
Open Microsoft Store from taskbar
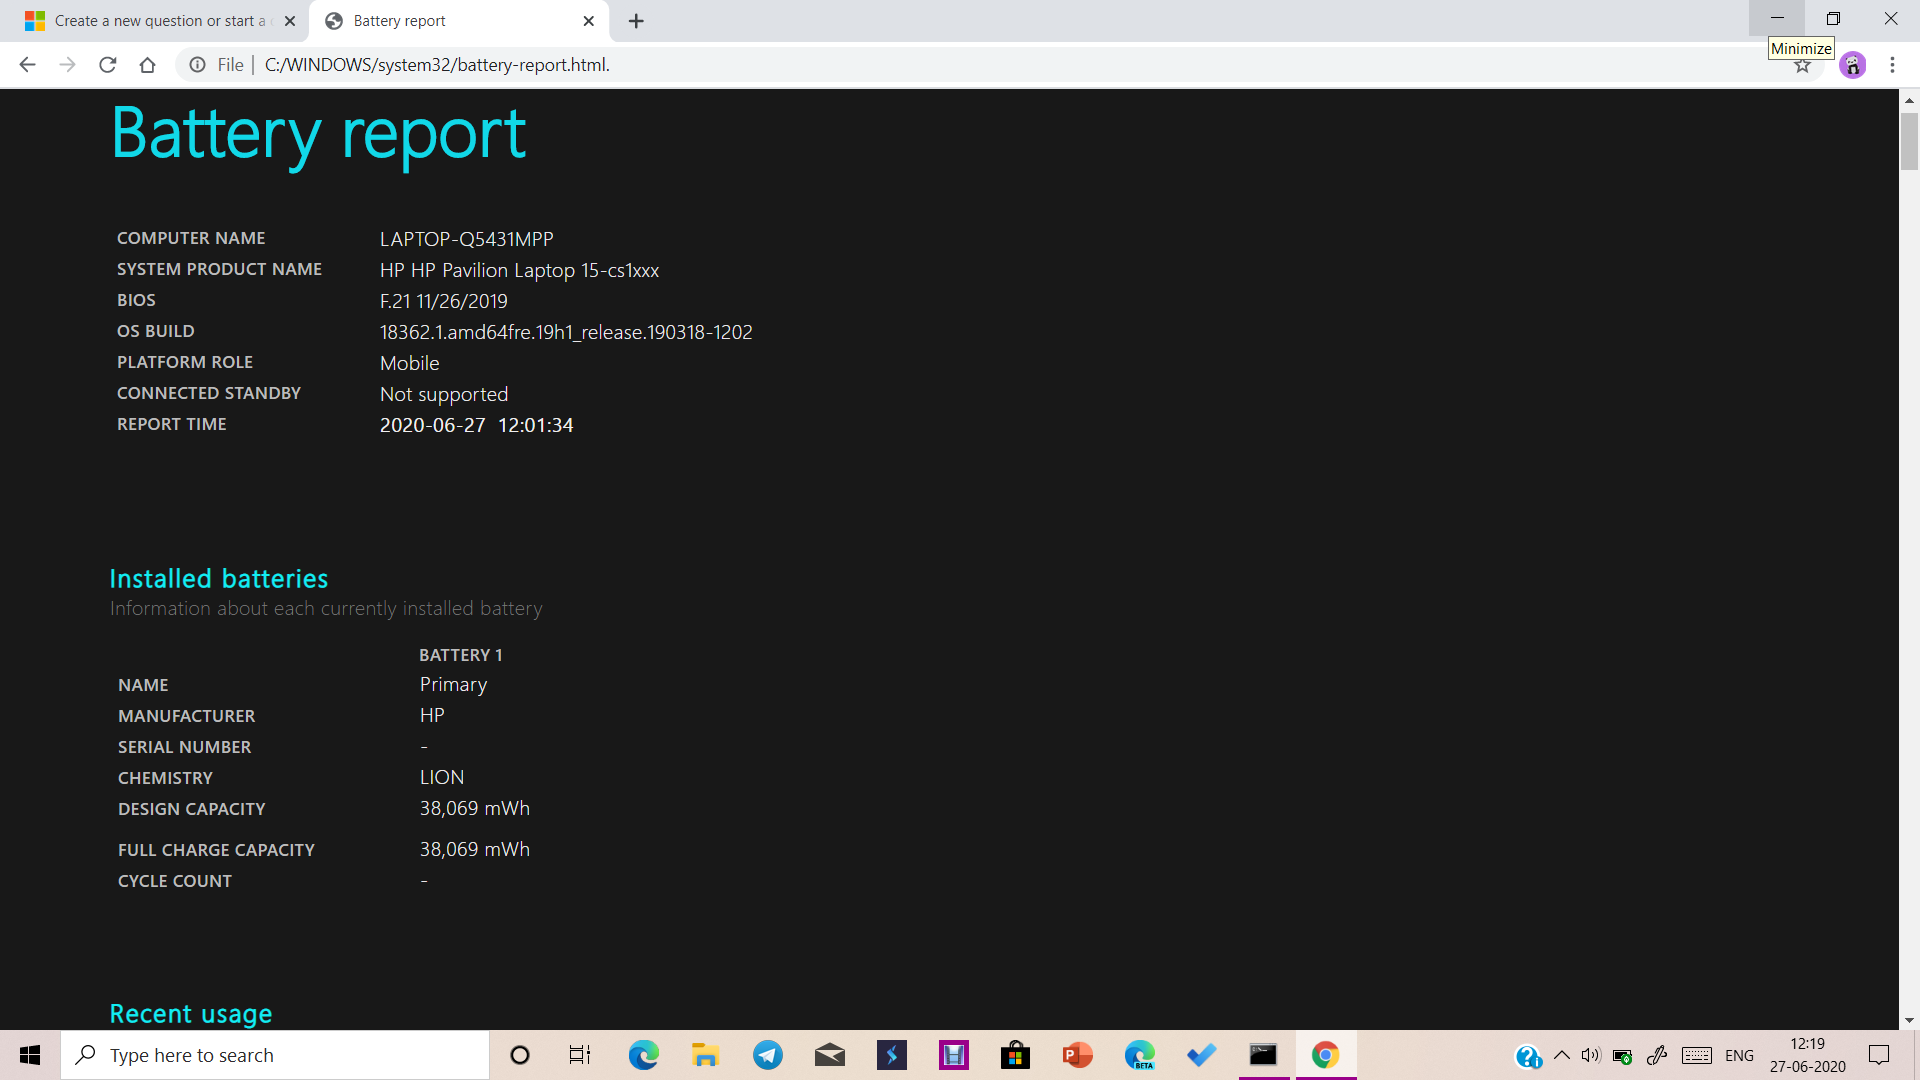pos(1015,1055)
